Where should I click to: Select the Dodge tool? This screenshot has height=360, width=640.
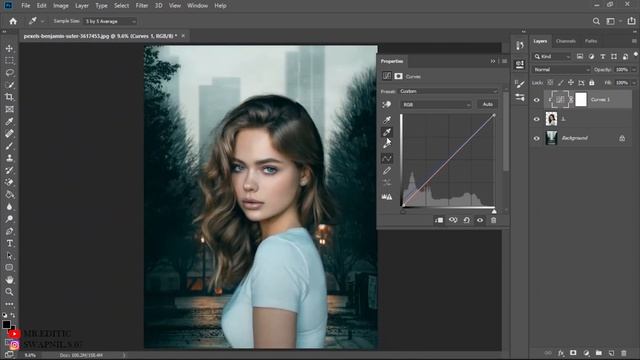coord(9,219)
